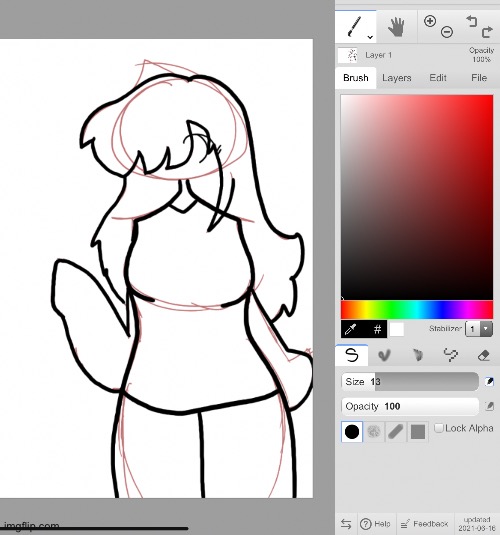This screenshot has width=500, height=535.
Task: Select the blend brush type
Action: pyautogui.click(x=384, y=355)
